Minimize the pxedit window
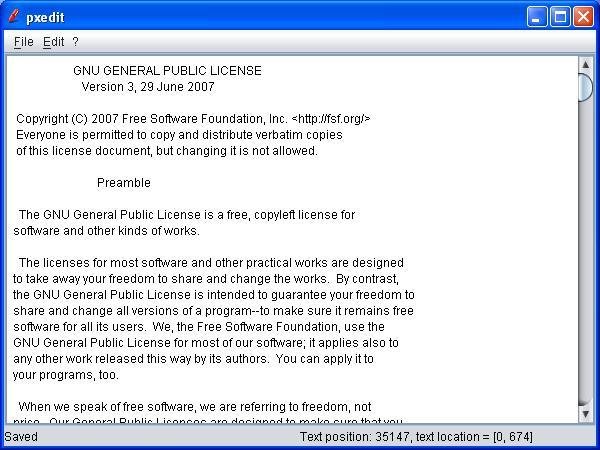 pyautogui.click(x=536, y=17)
